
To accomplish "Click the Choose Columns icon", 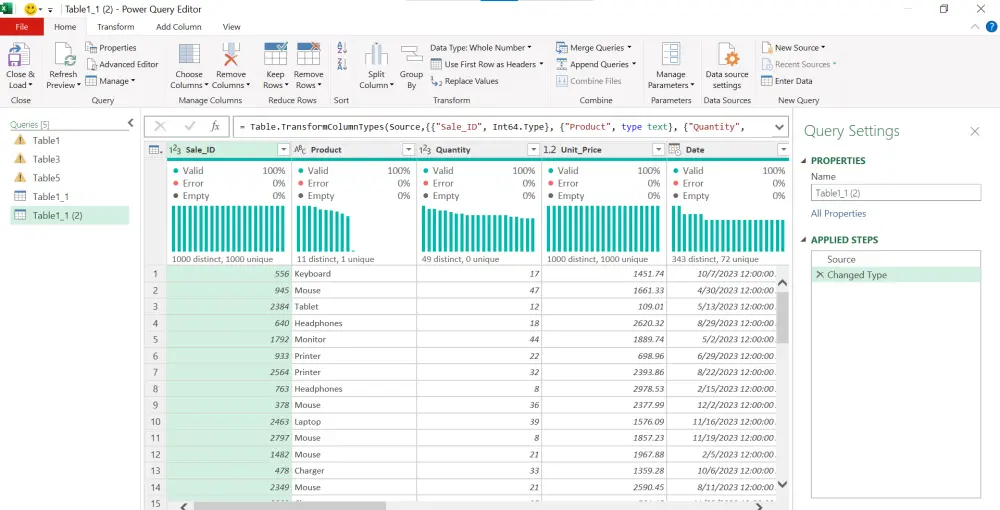I will 189,55.
